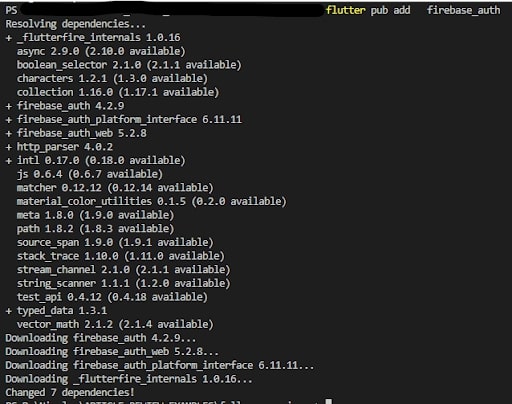Viewport: 512px width, 404px height.
Task: Click the 'flutter pub add' command text
Action: (368, 10)
